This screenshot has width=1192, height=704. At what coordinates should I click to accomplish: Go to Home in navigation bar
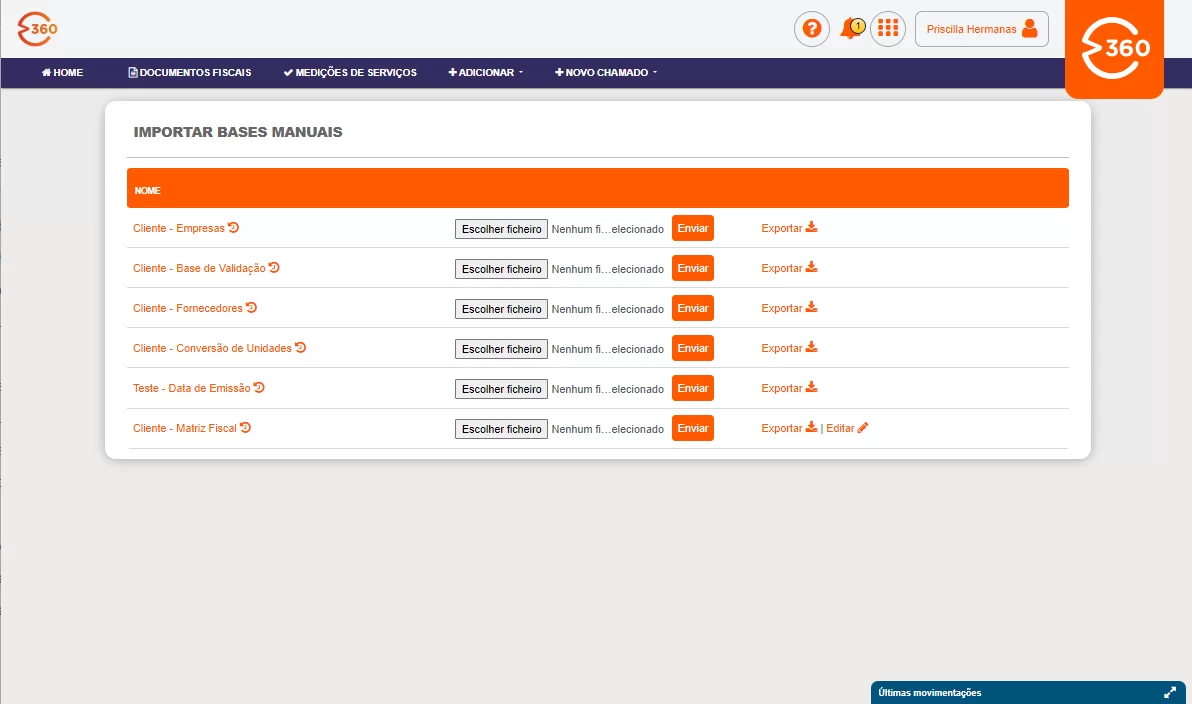[62, 72]
